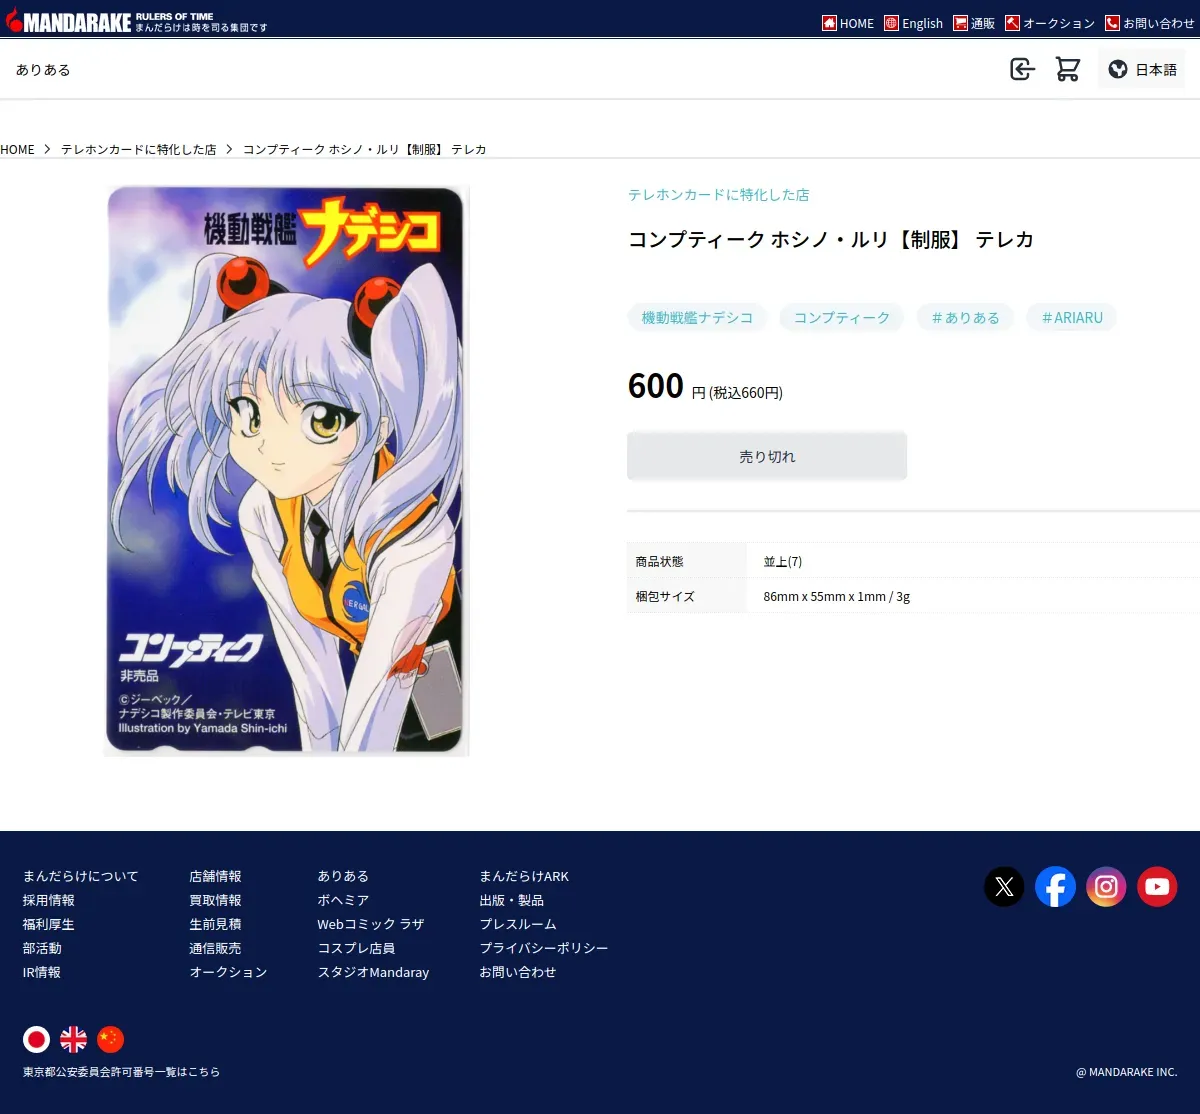Screen dimensions: 1200x1114
Task: Select the UK flag language icon
Action: point(73,1039)
